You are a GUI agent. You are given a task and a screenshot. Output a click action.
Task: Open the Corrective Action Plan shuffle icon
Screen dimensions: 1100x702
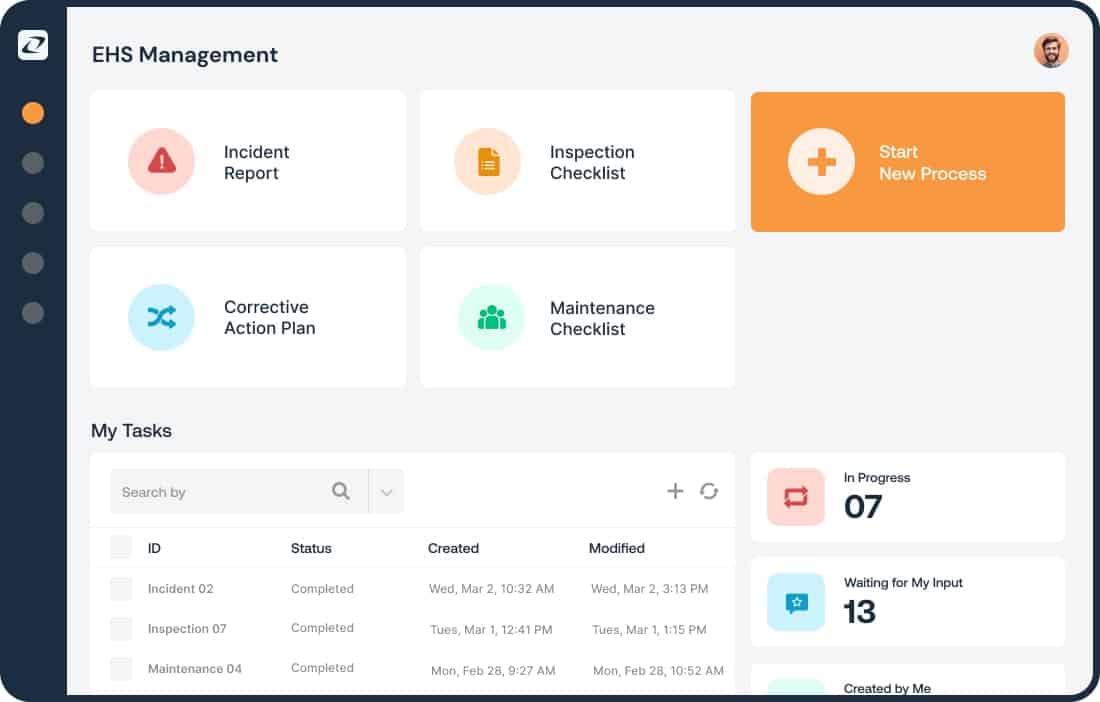(162, 317)
